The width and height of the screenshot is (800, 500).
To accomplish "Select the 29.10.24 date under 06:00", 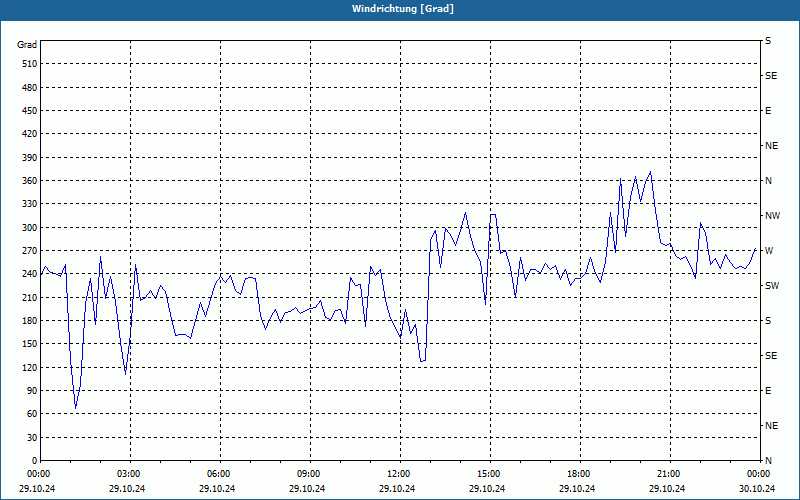I will pos(217,488).
